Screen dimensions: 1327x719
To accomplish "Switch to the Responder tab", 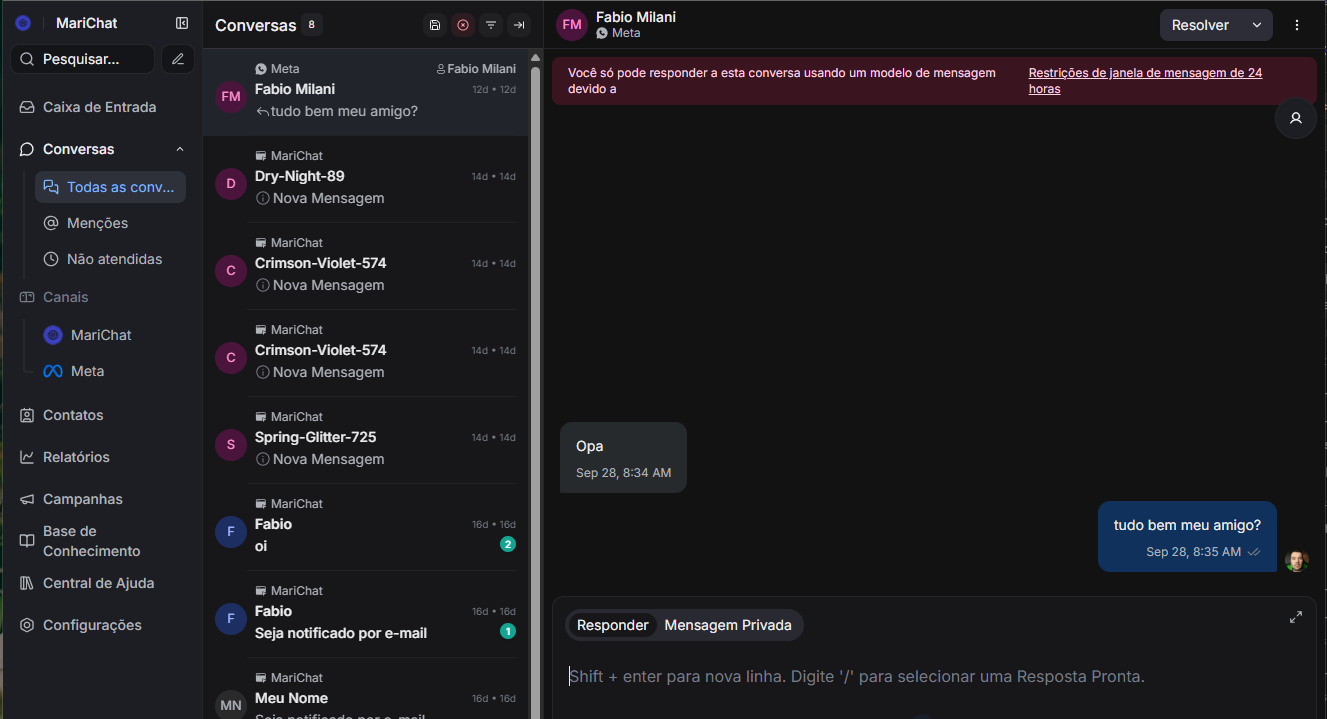I will coord(613,625).
